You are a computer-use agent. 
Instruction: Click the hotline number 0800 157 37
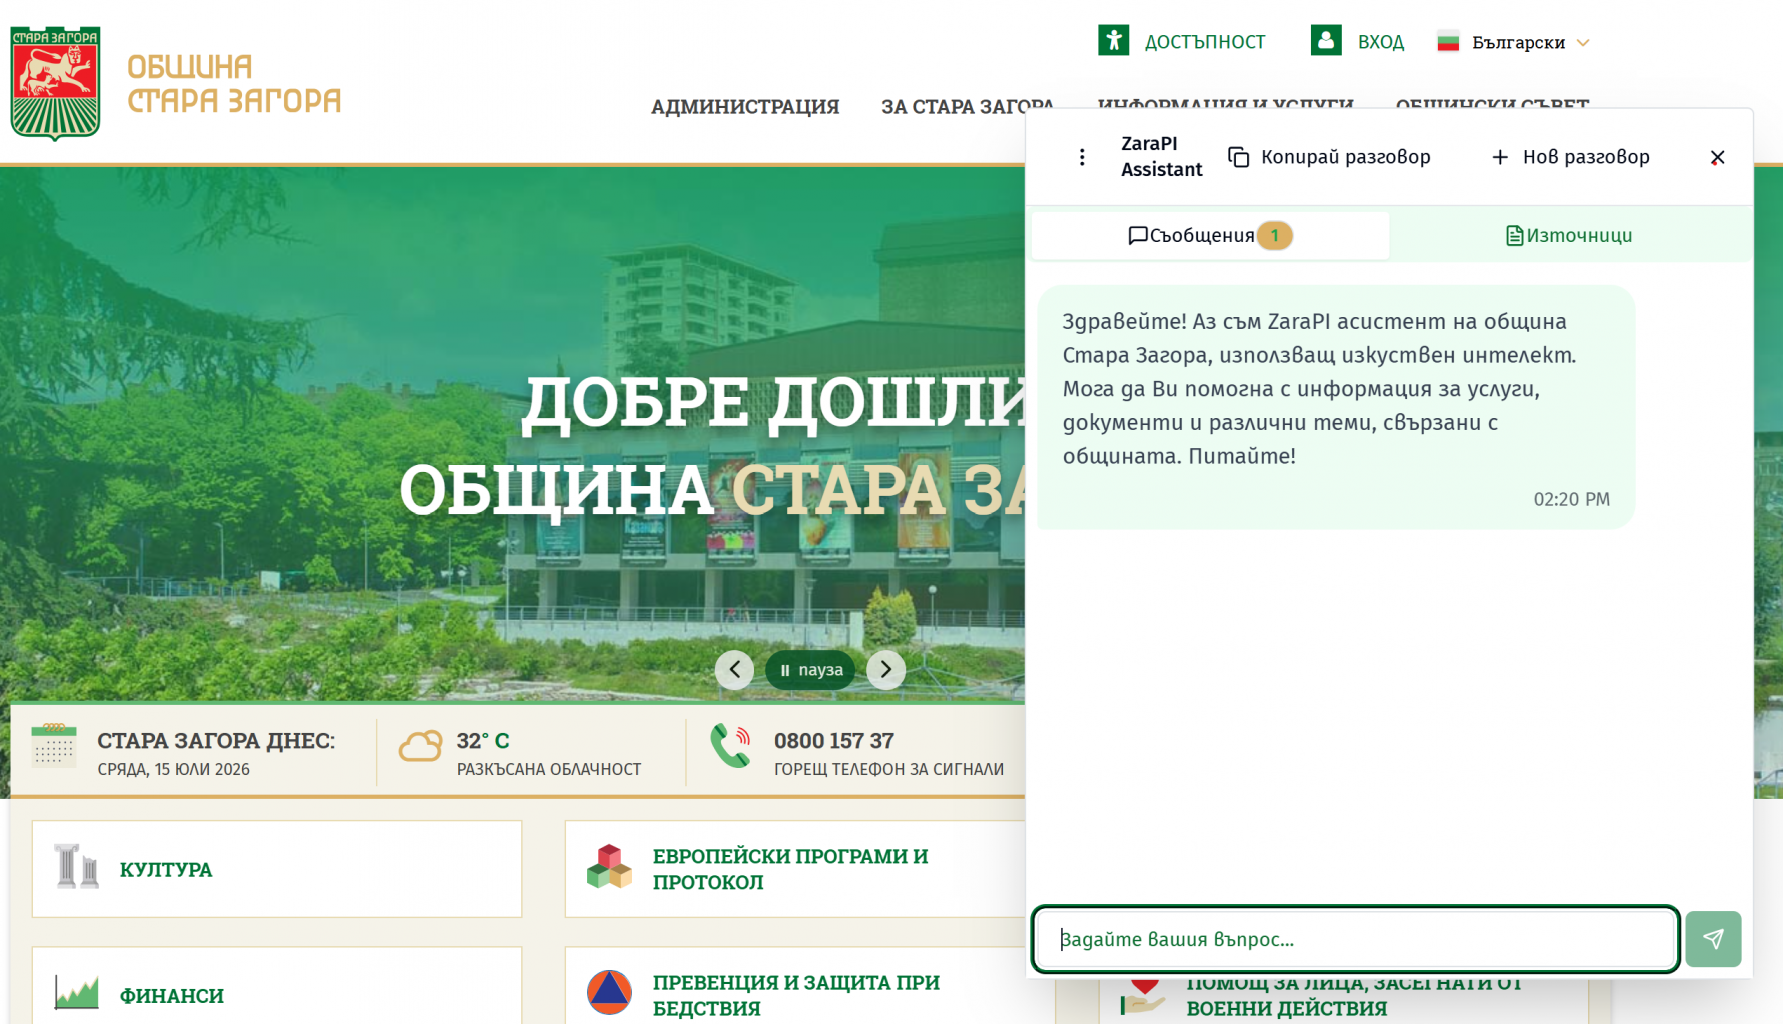(834, 741)
